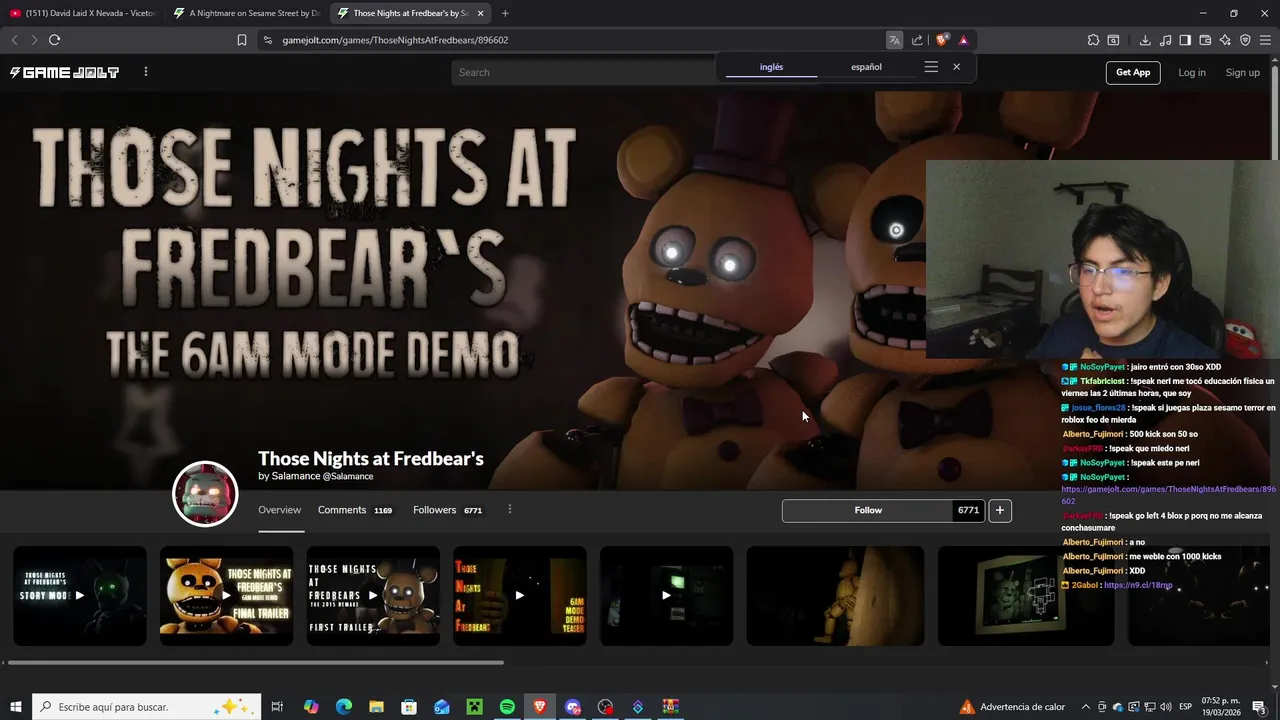The image size is (1280, 720).
Task: Play the Story Mode video thumbnail
Action: coord(80,595)
